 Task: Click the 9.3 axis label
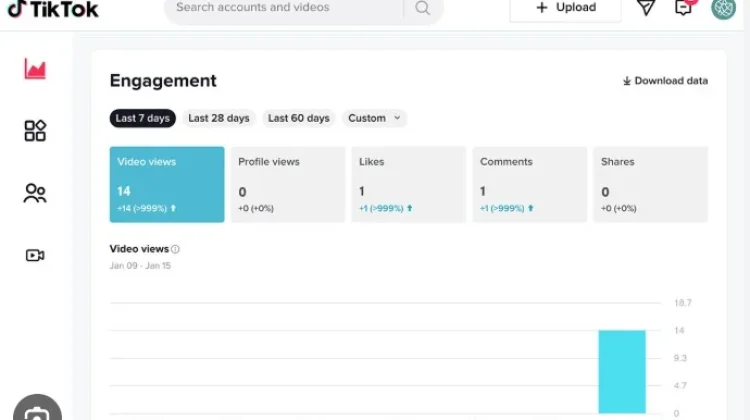680,358
